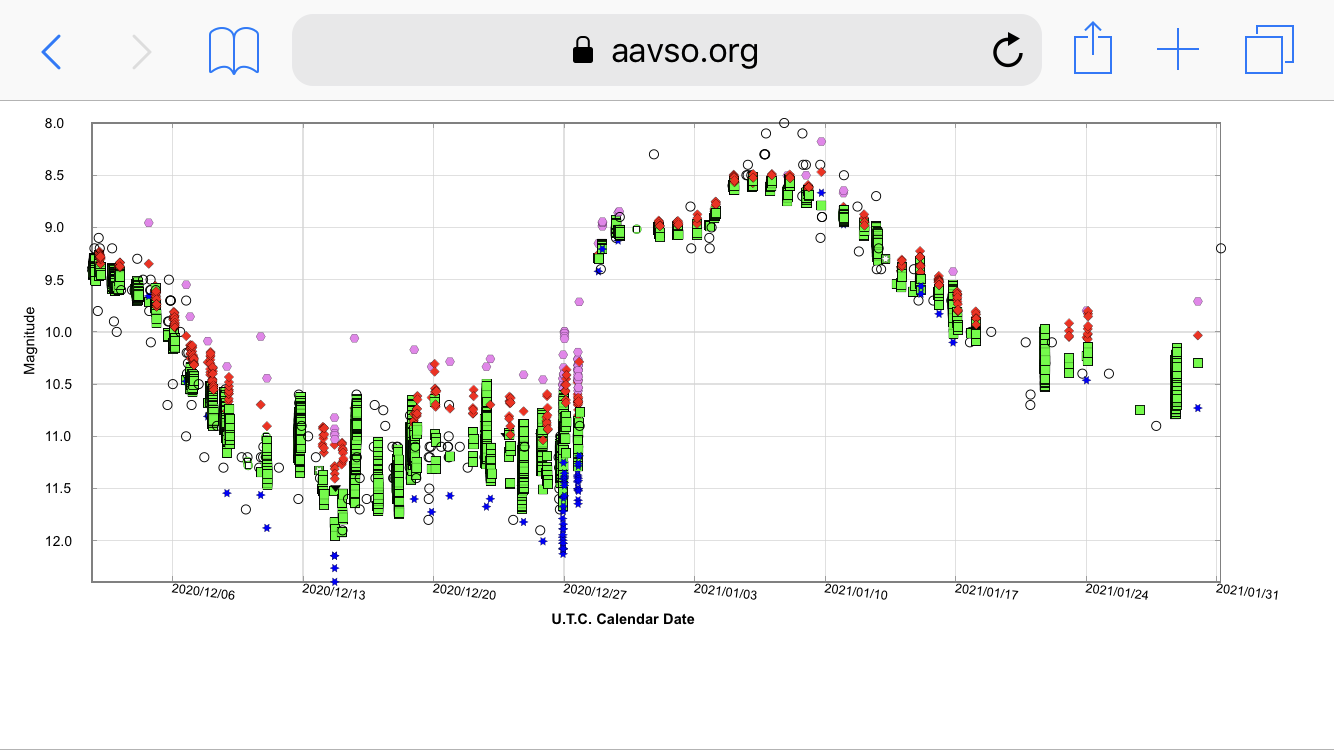Click the 2020/12/06 date axis label
Viewport: 1334px width, 750px height.
pos(204,593)
